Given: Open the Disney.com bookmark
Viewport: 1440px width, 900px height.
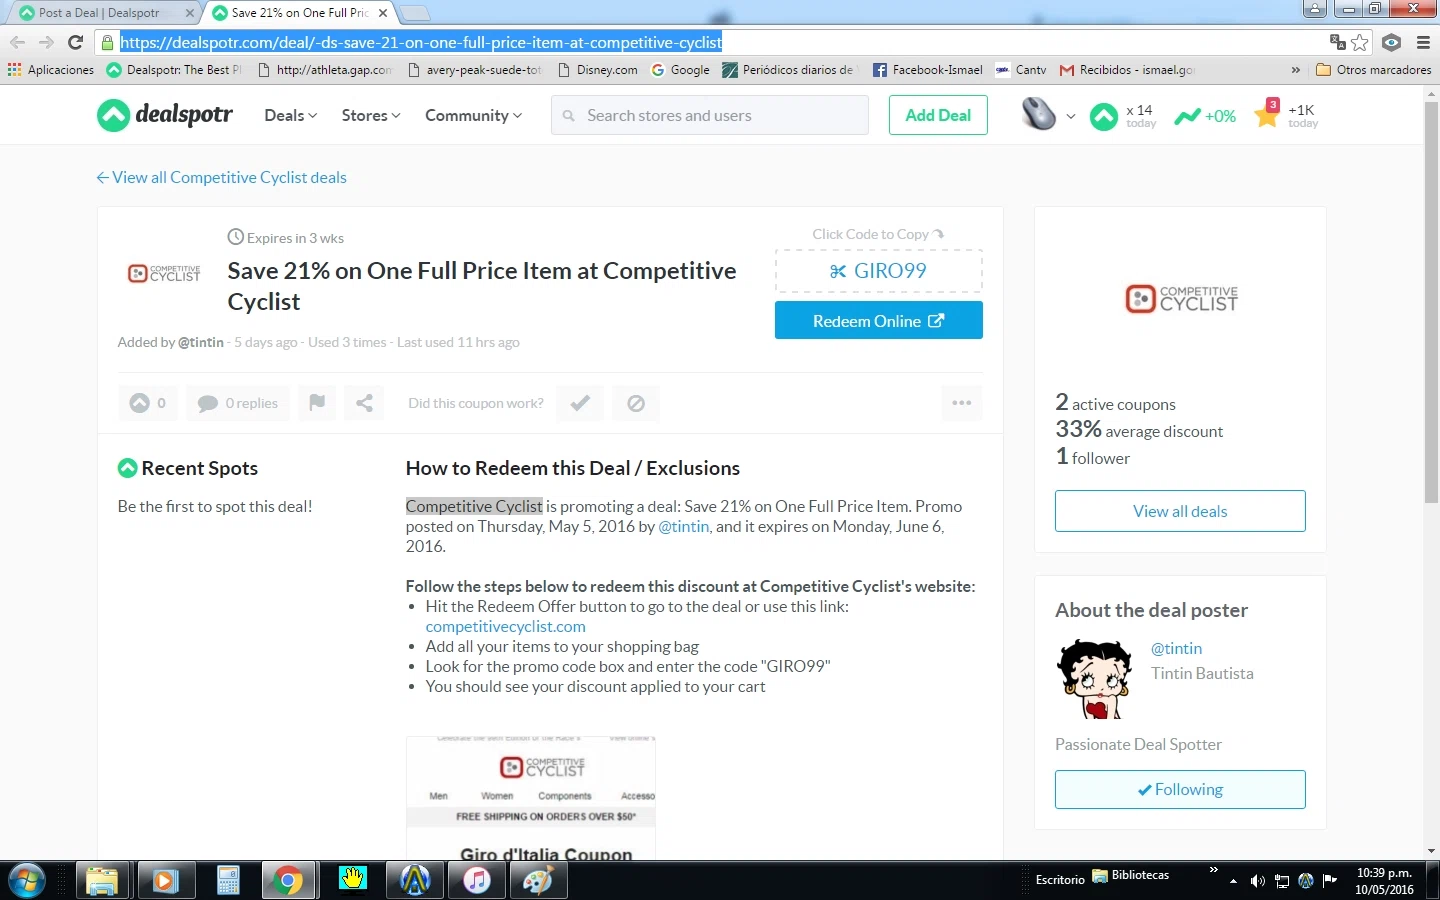Looking at the screenshot, I should 597,70.
